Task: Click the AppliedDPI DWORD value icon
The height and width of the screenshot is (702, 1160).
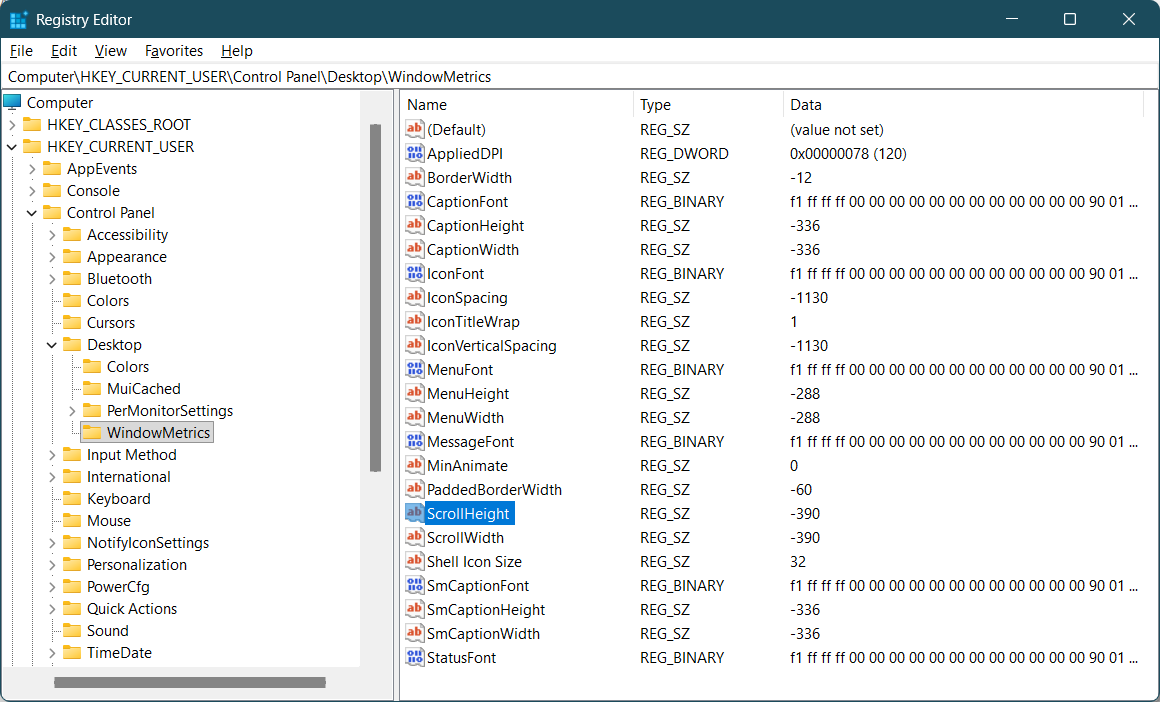Action: [415, 154]
